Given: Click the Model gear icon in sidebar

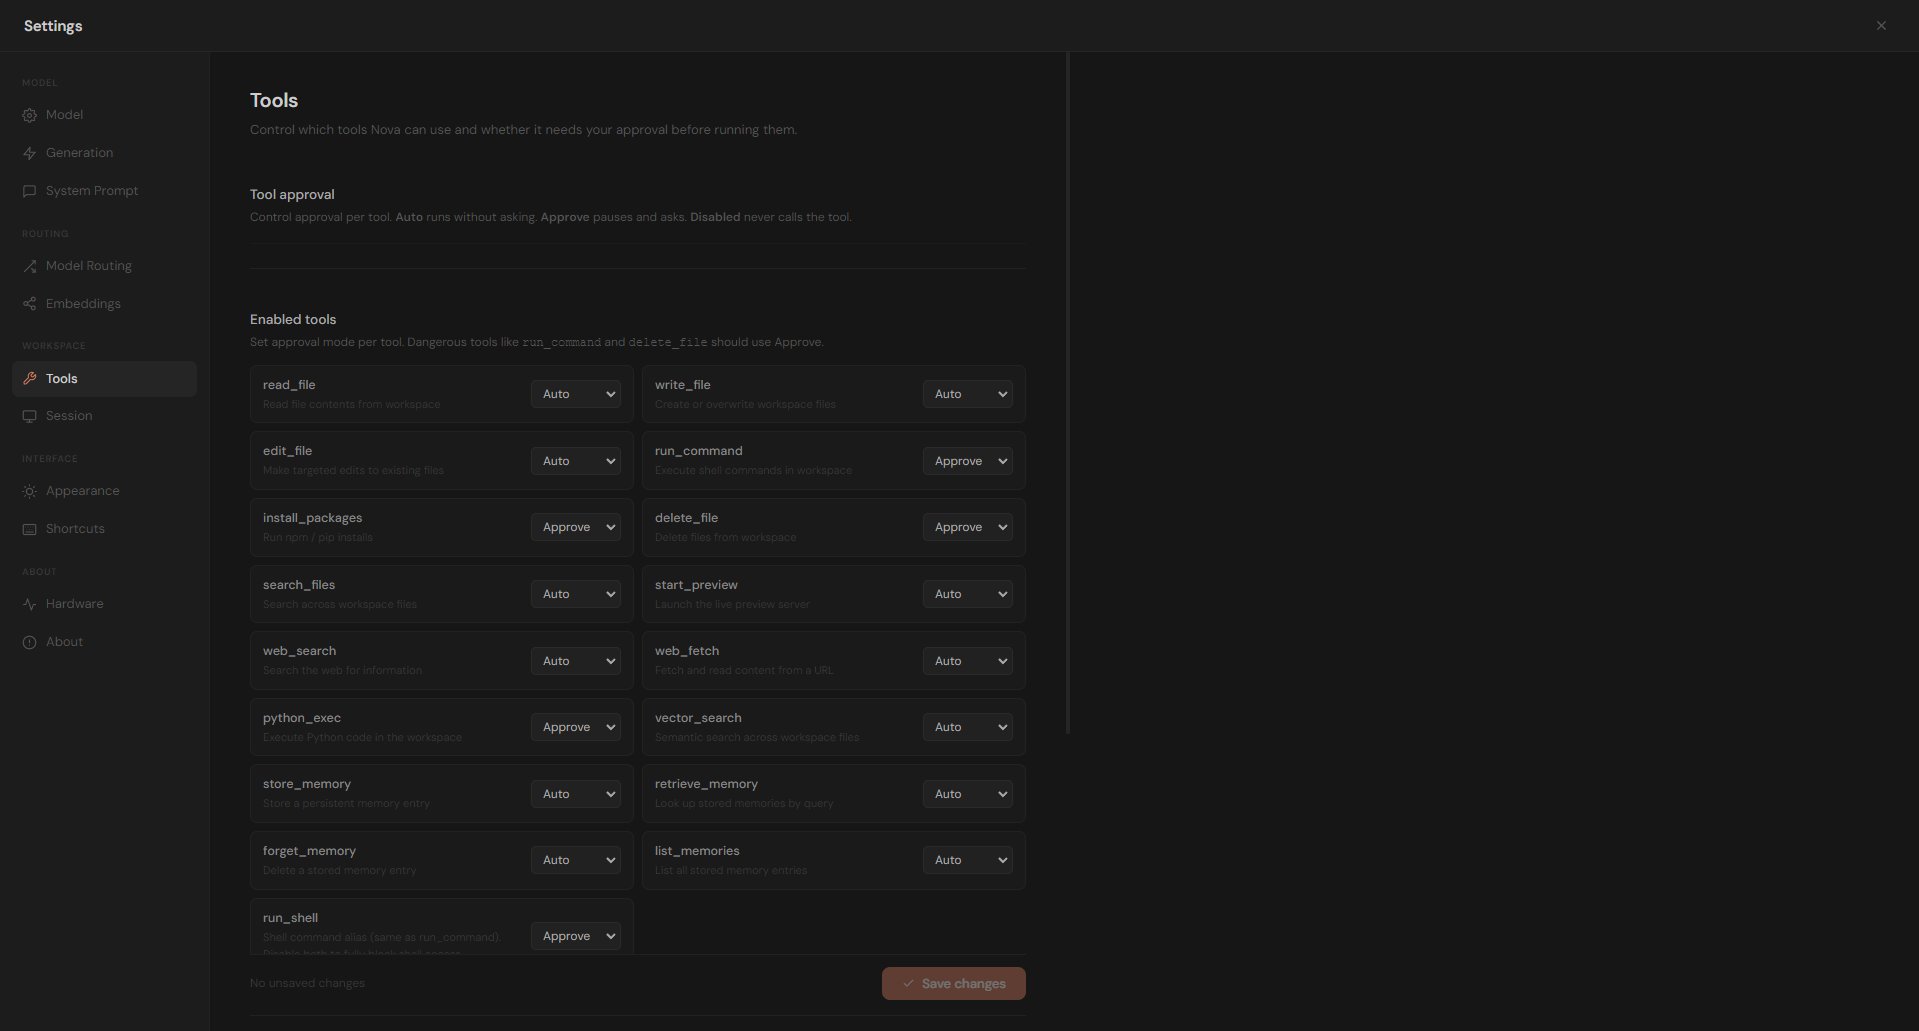Looking at the screenshot, I should coord(30,115).
